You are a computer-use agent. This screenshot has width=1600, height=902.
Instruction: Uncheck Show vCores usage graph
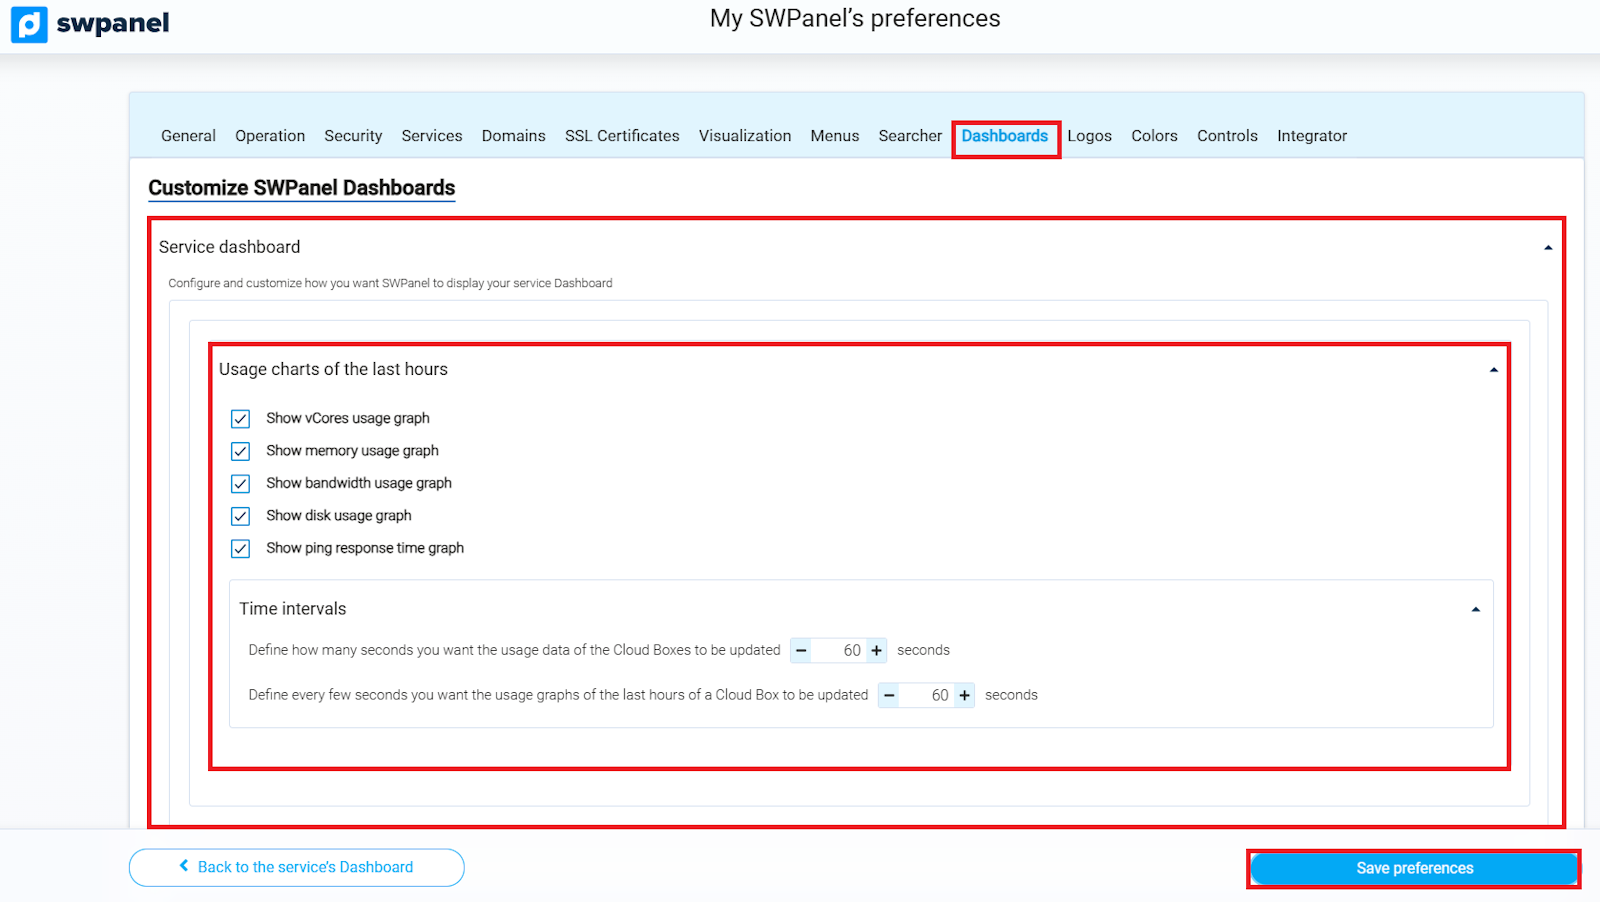(241, 419)
